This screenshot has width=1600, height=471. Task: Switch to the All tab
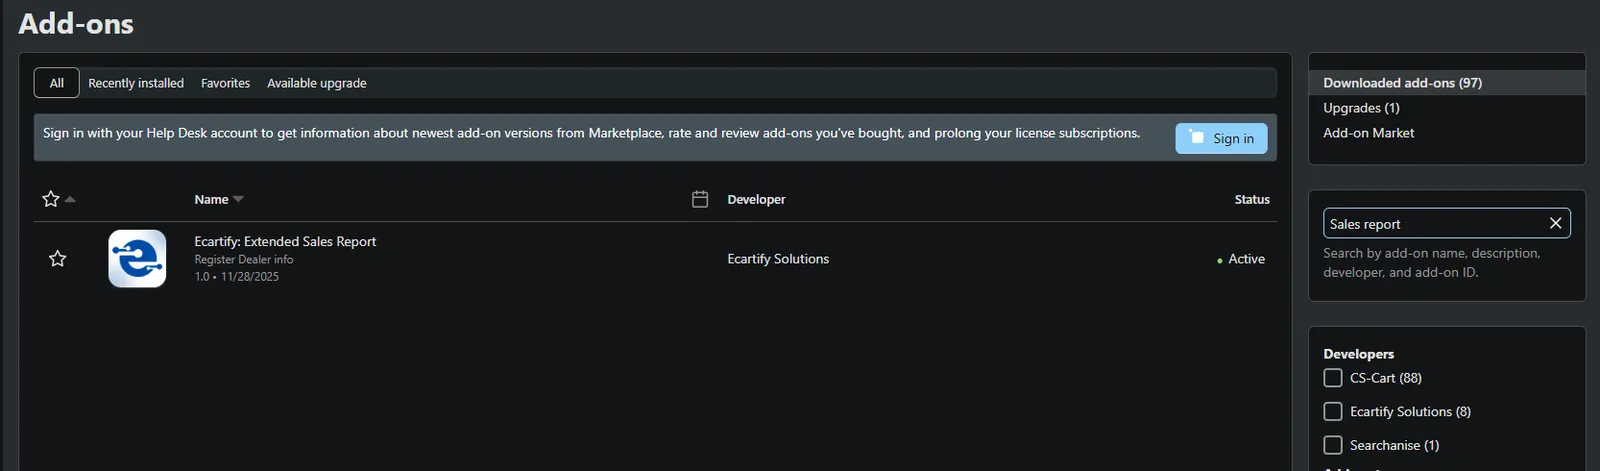coord(57,83)
